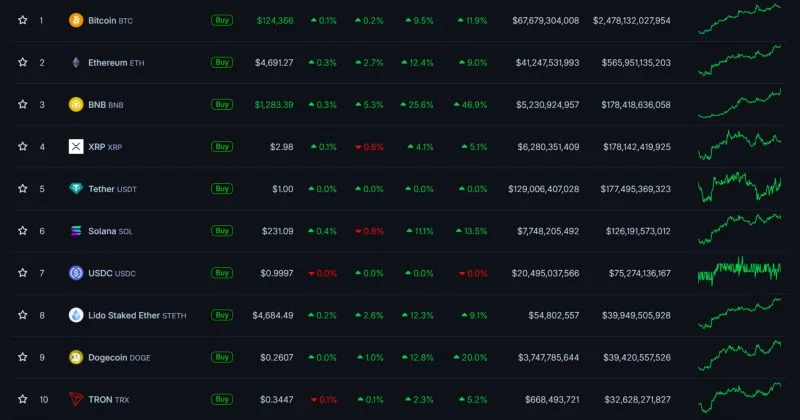Click the Tether logo icon
Screen dimensions: 800x420
(75, 188)
